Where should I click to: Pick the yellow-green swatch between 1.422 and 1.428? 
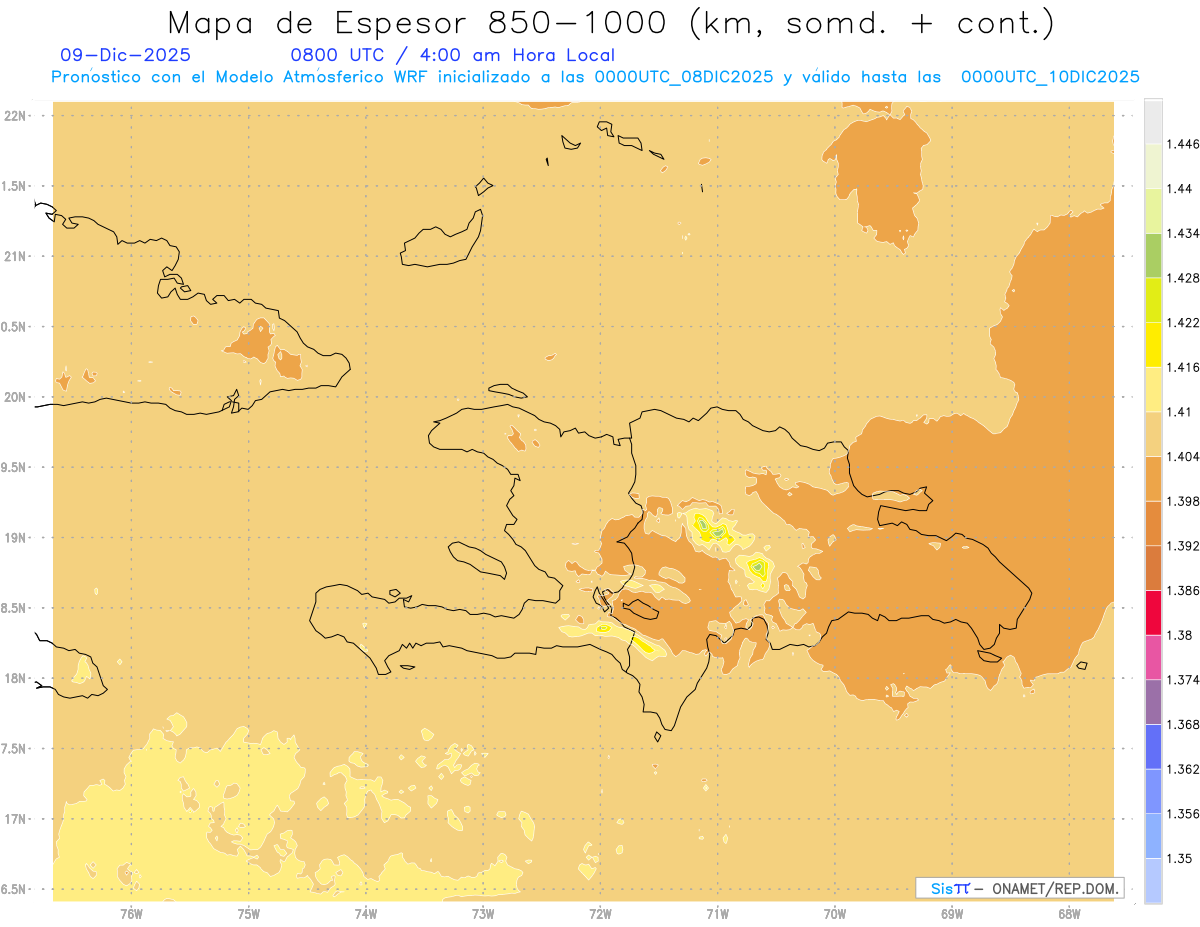(1153, 300)
